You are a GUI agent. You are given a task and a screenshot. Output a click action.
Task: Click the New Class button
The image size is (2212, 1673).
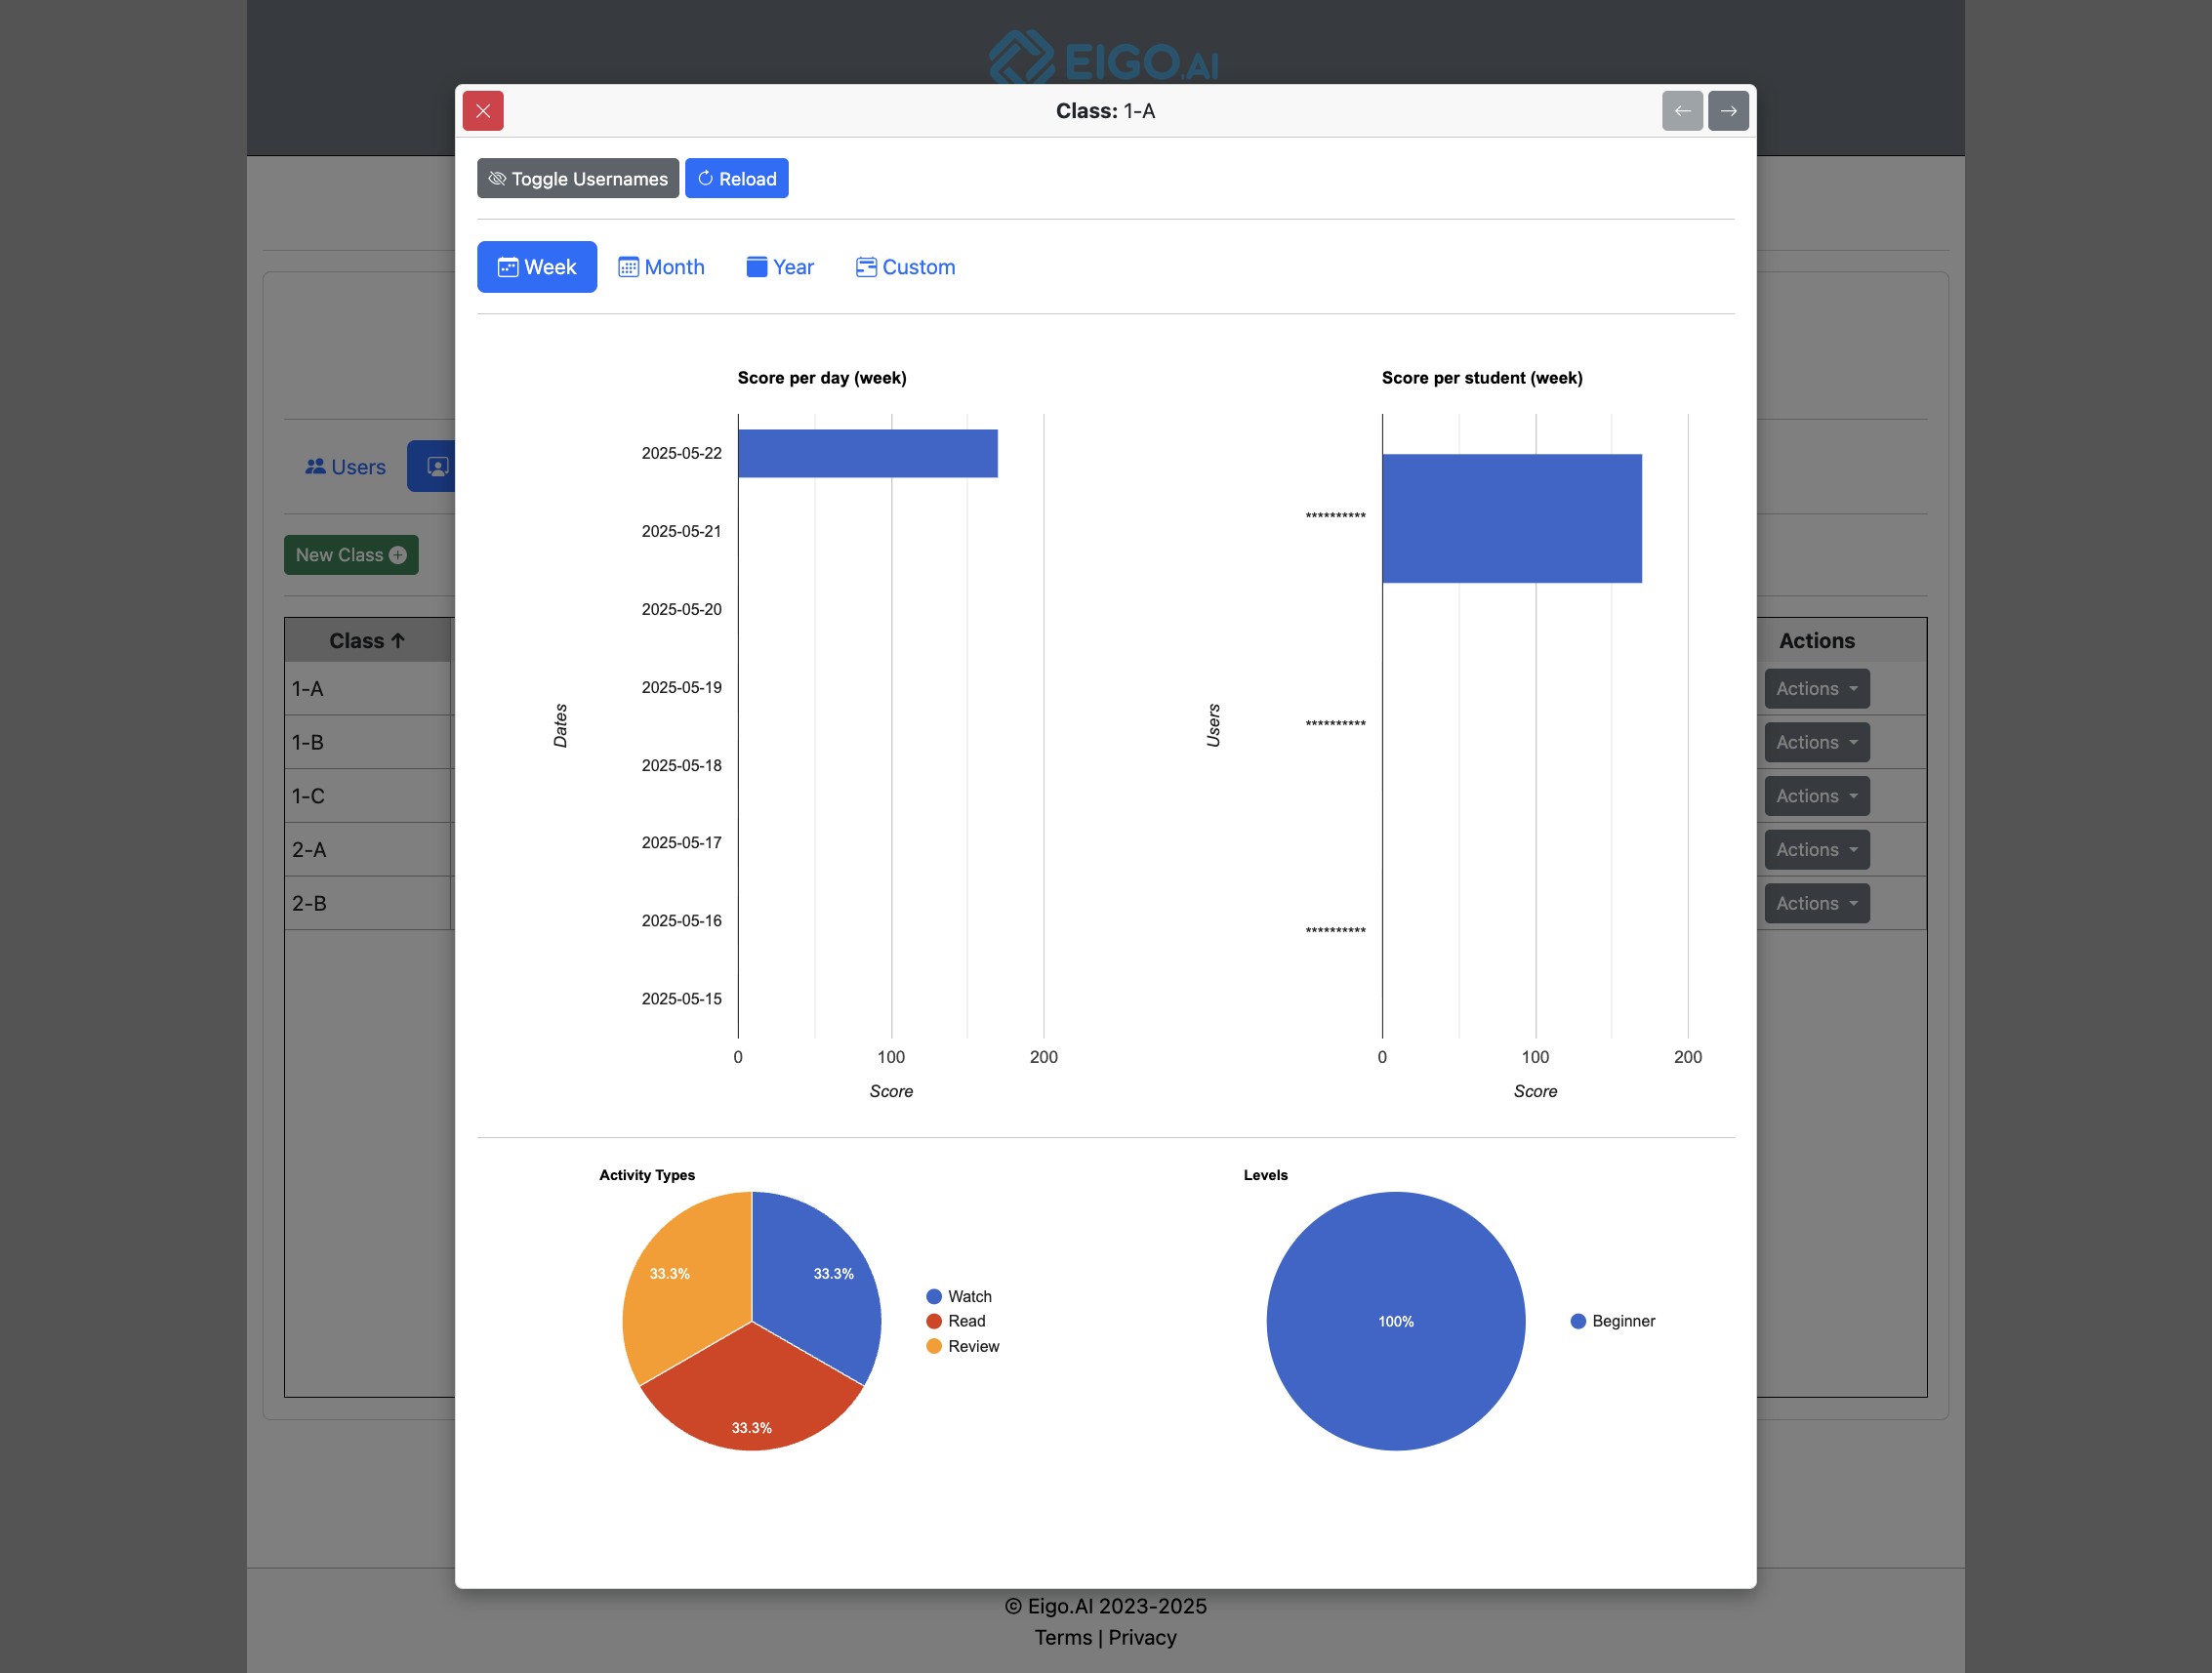[351, 555]
